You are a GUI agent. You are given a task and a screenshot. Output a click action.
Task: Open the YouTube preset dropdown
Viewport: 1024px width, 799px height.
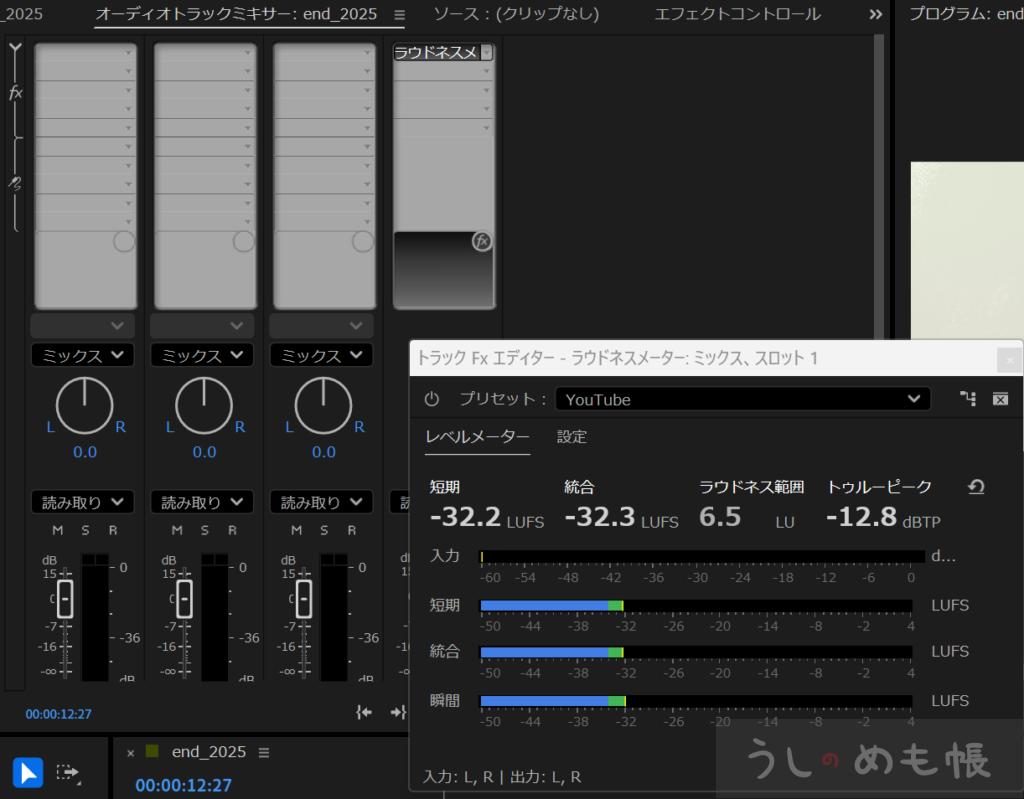click(x=742, y=399)
